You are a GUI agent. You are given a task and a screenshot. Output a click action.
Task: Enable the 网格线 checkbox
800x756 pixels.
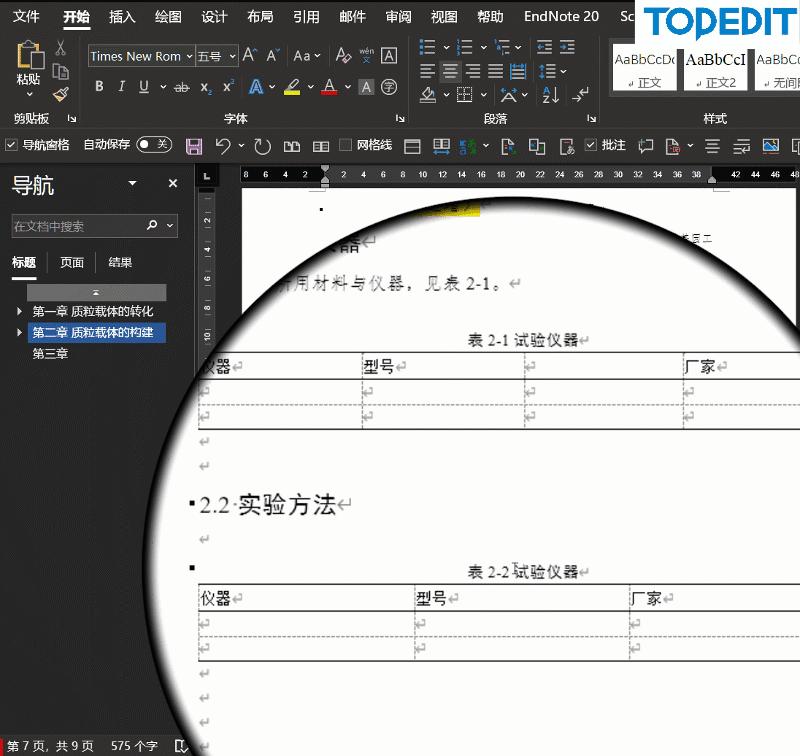[x=345, y=145]
